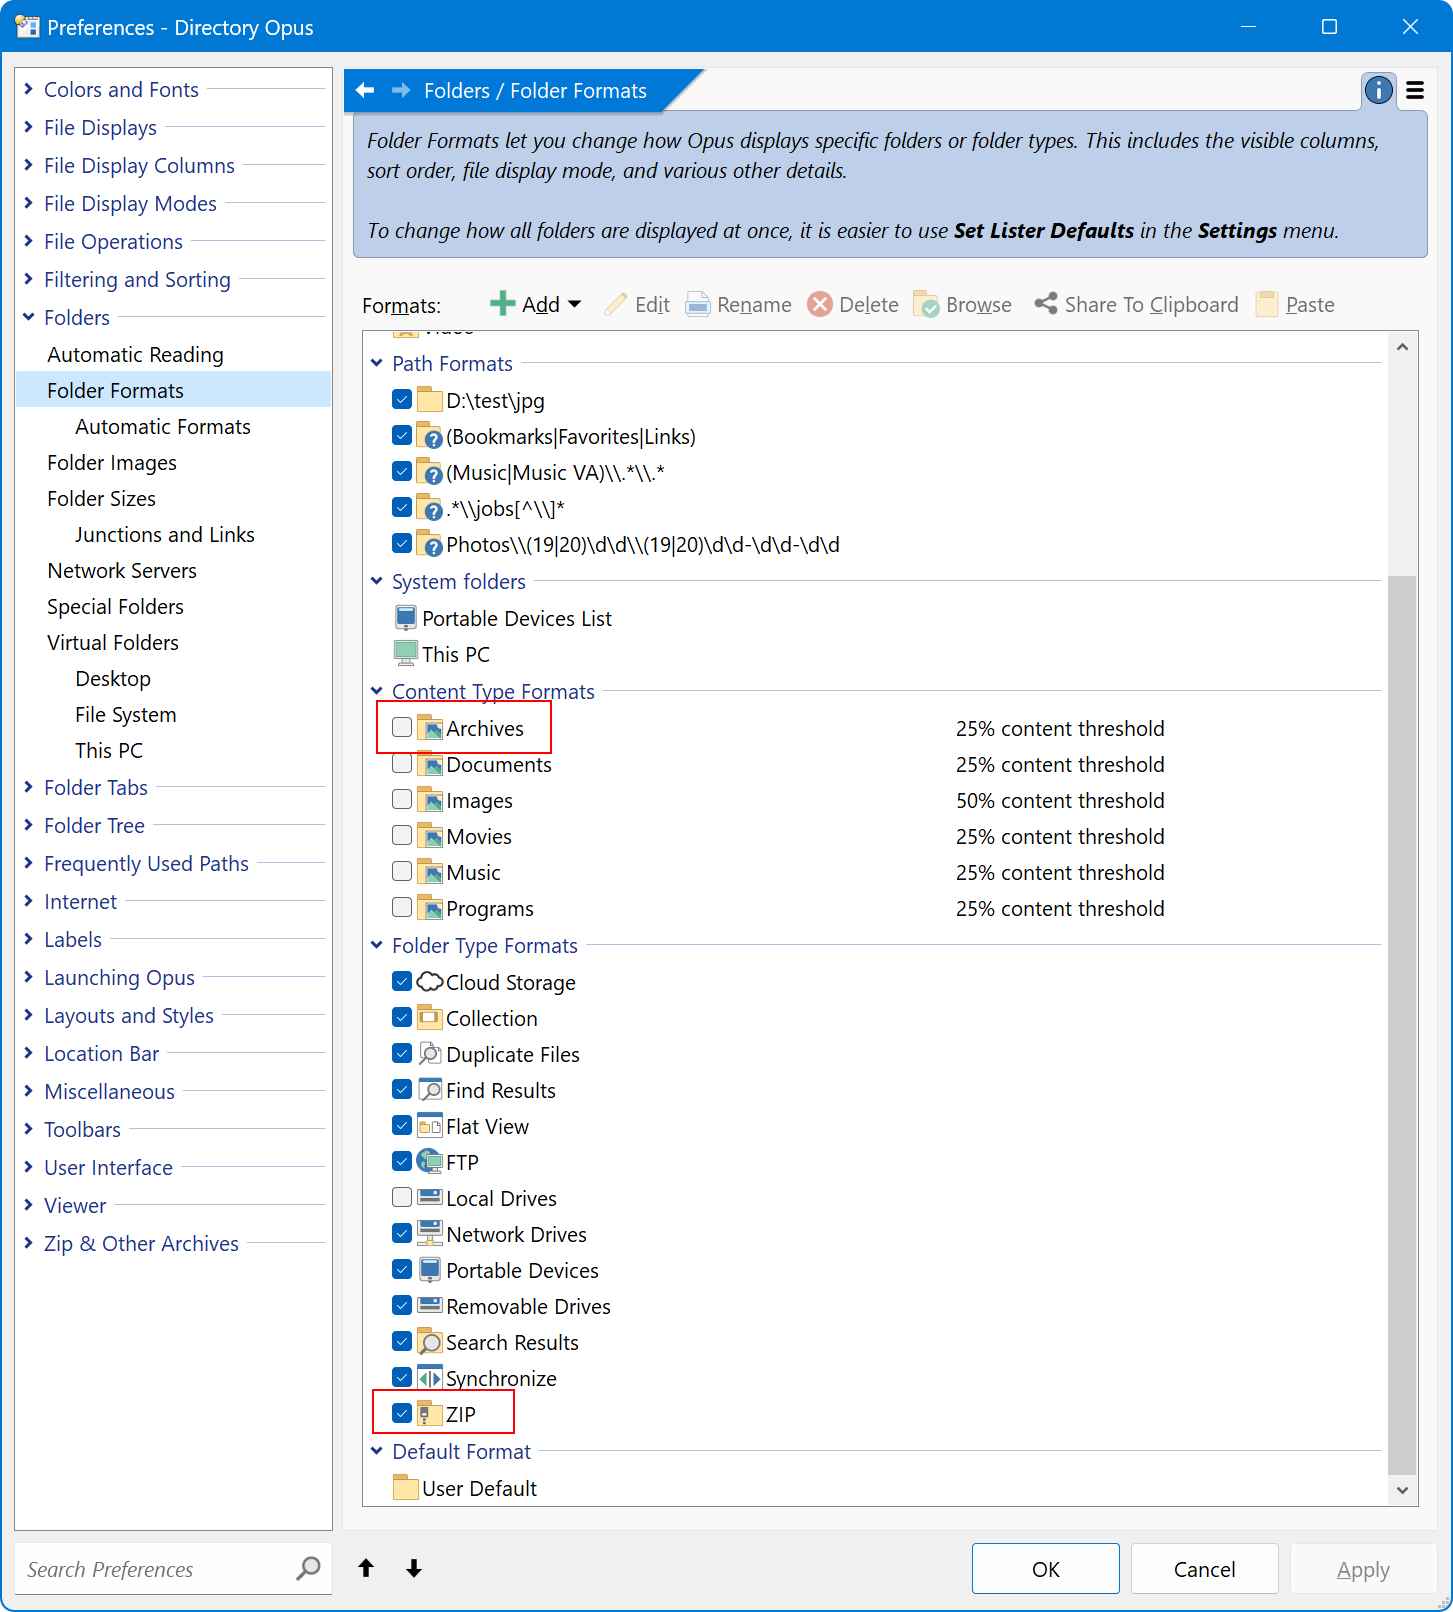
Task: Open the Add dropdown arrow
Action: [x=575, y=304]
